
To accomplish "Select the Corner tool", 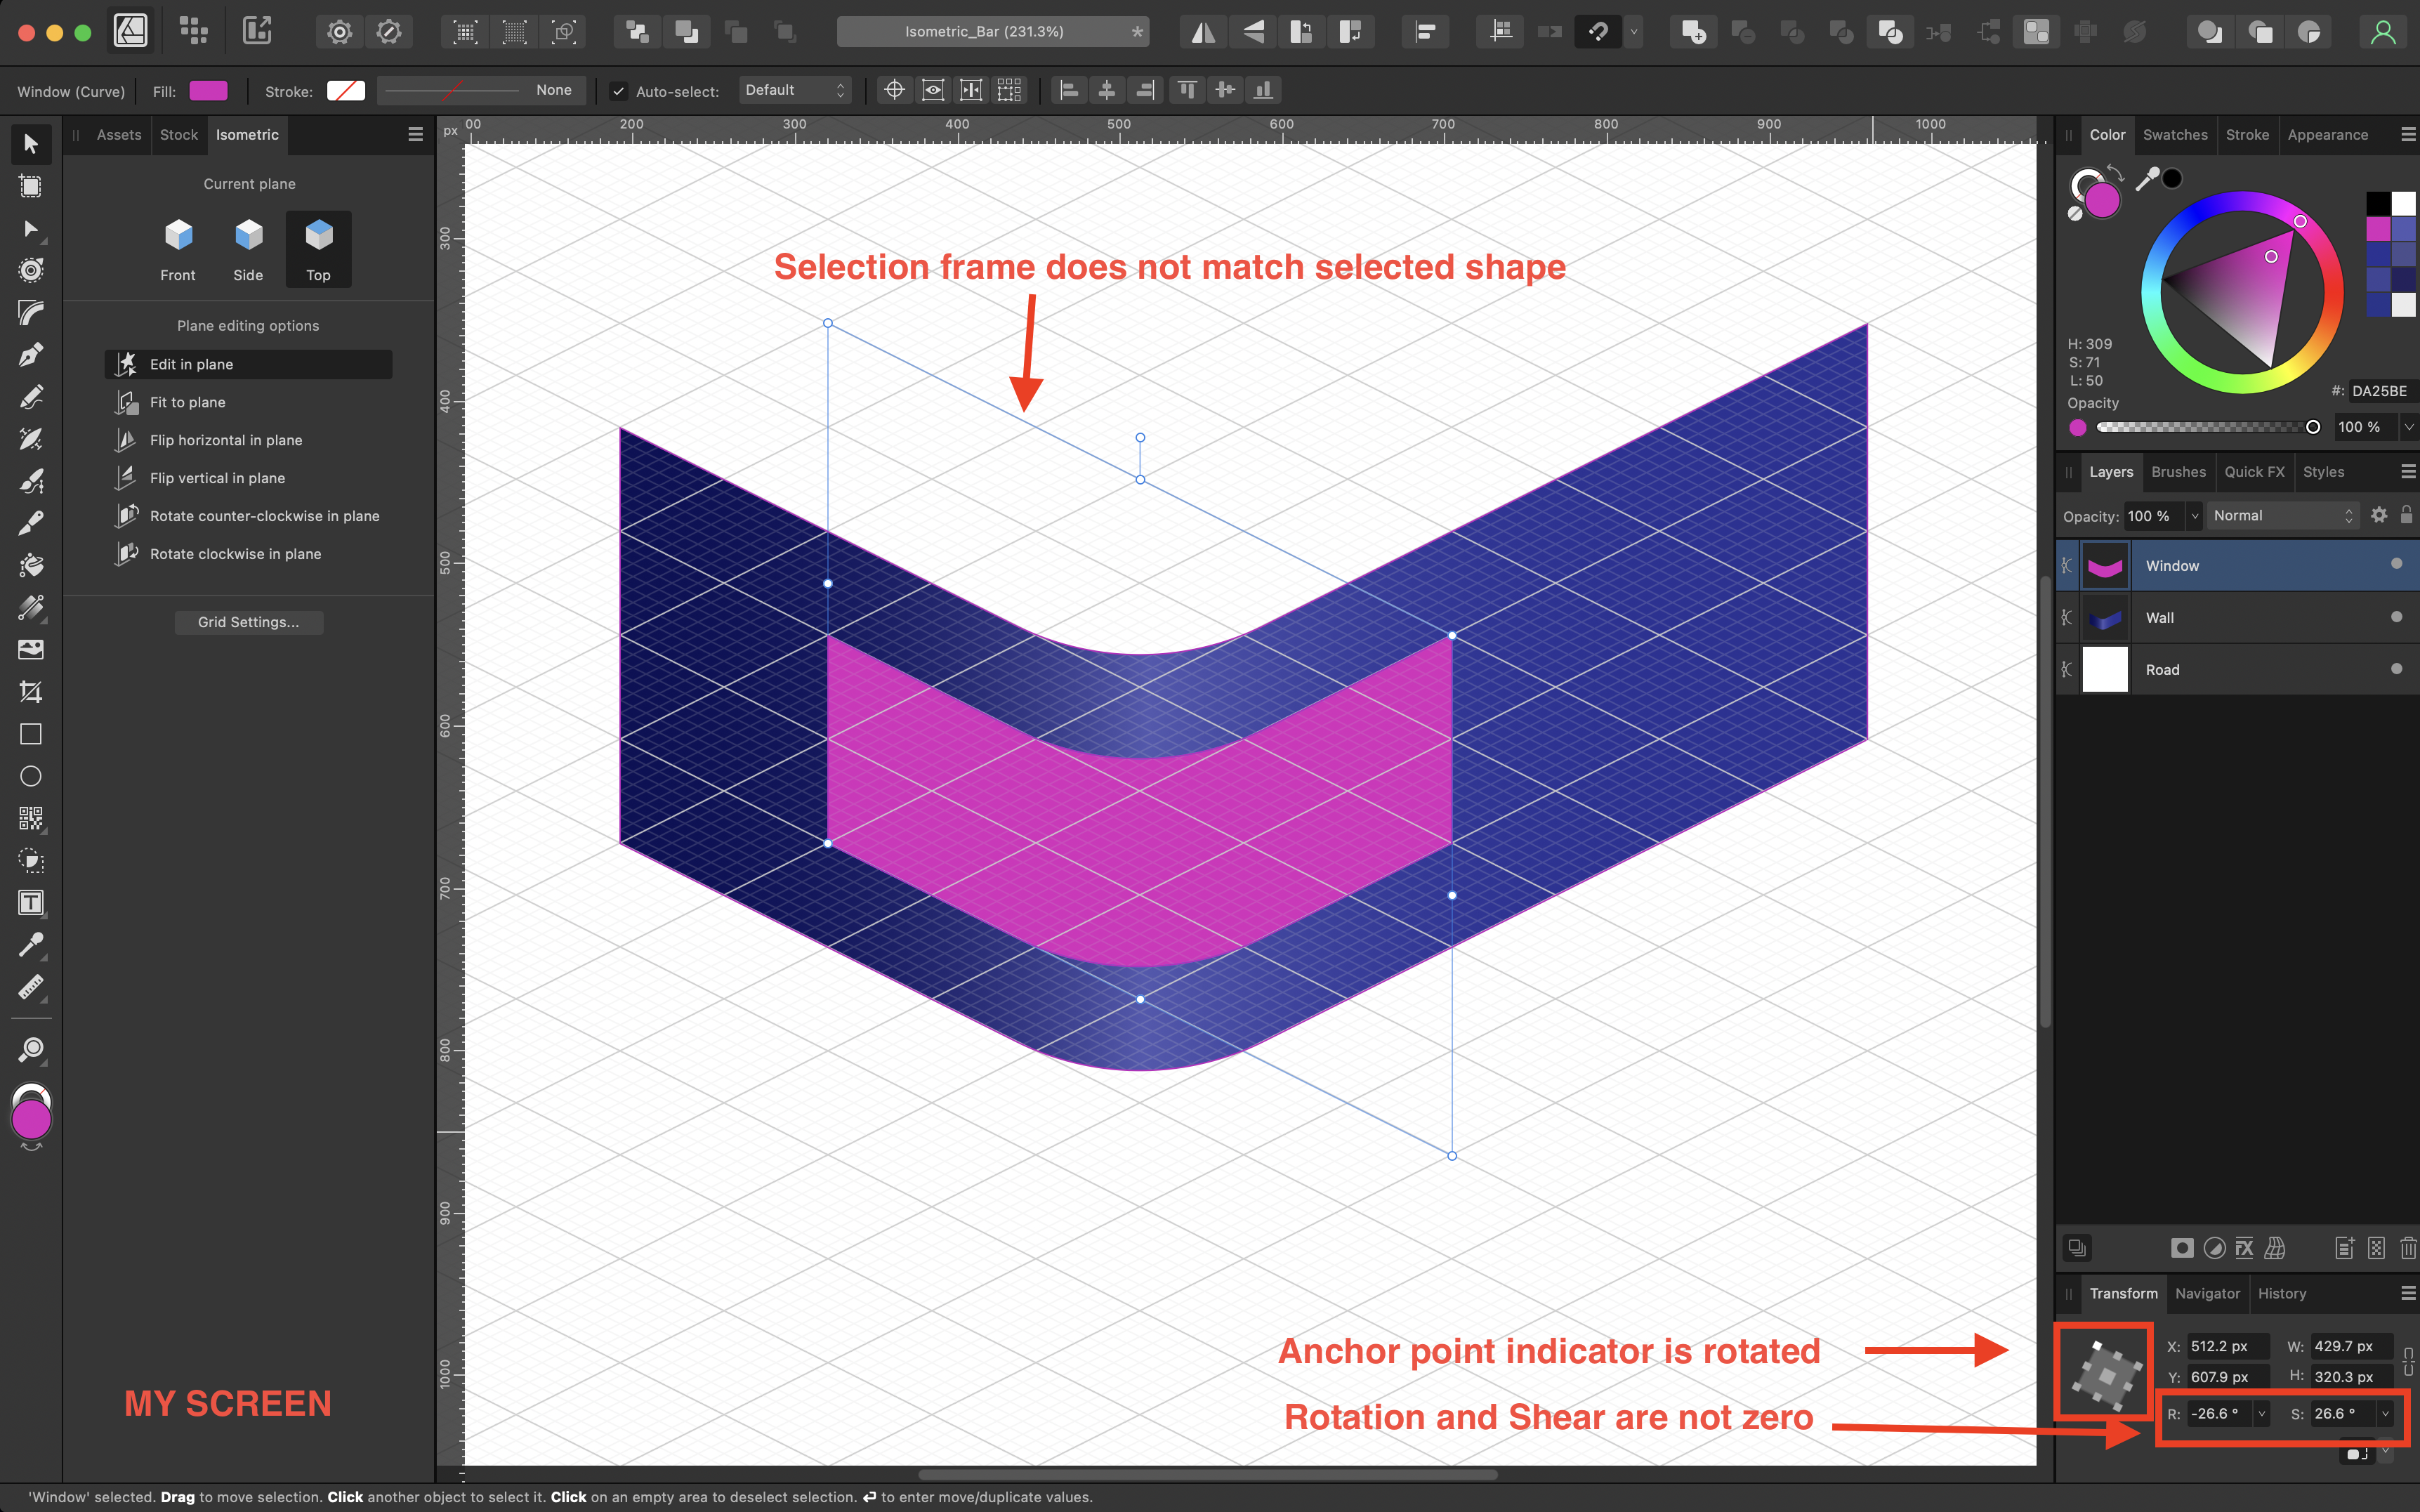I will click(31, 313).
